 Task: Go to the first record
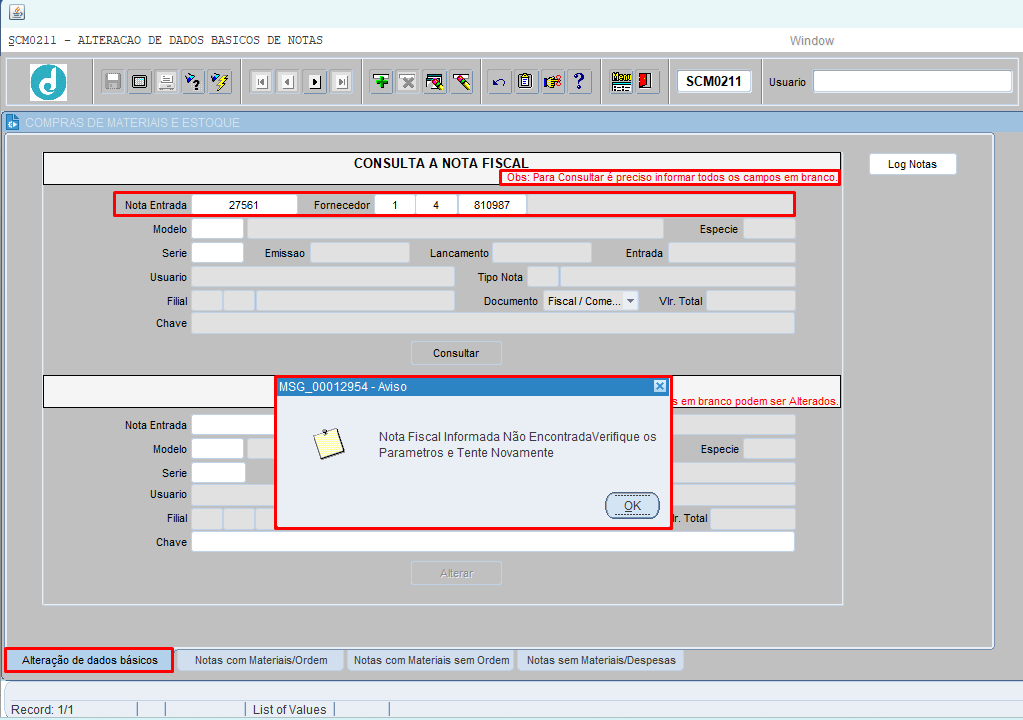coord(261,82)
